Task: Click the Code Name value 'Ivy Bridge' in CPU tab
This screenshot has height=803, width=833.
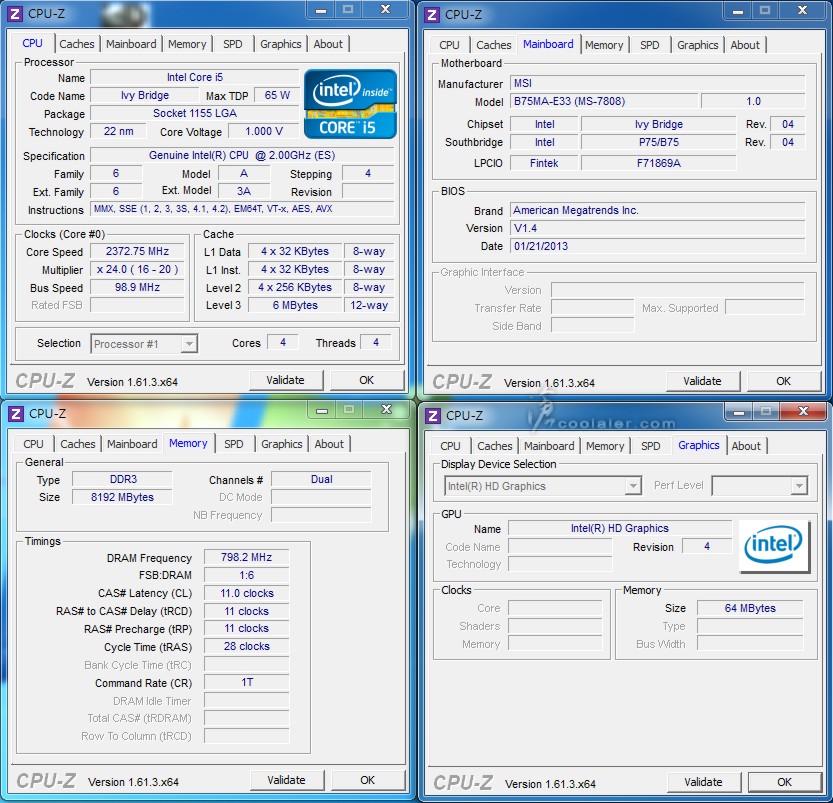Action: [x=144, y=95]
